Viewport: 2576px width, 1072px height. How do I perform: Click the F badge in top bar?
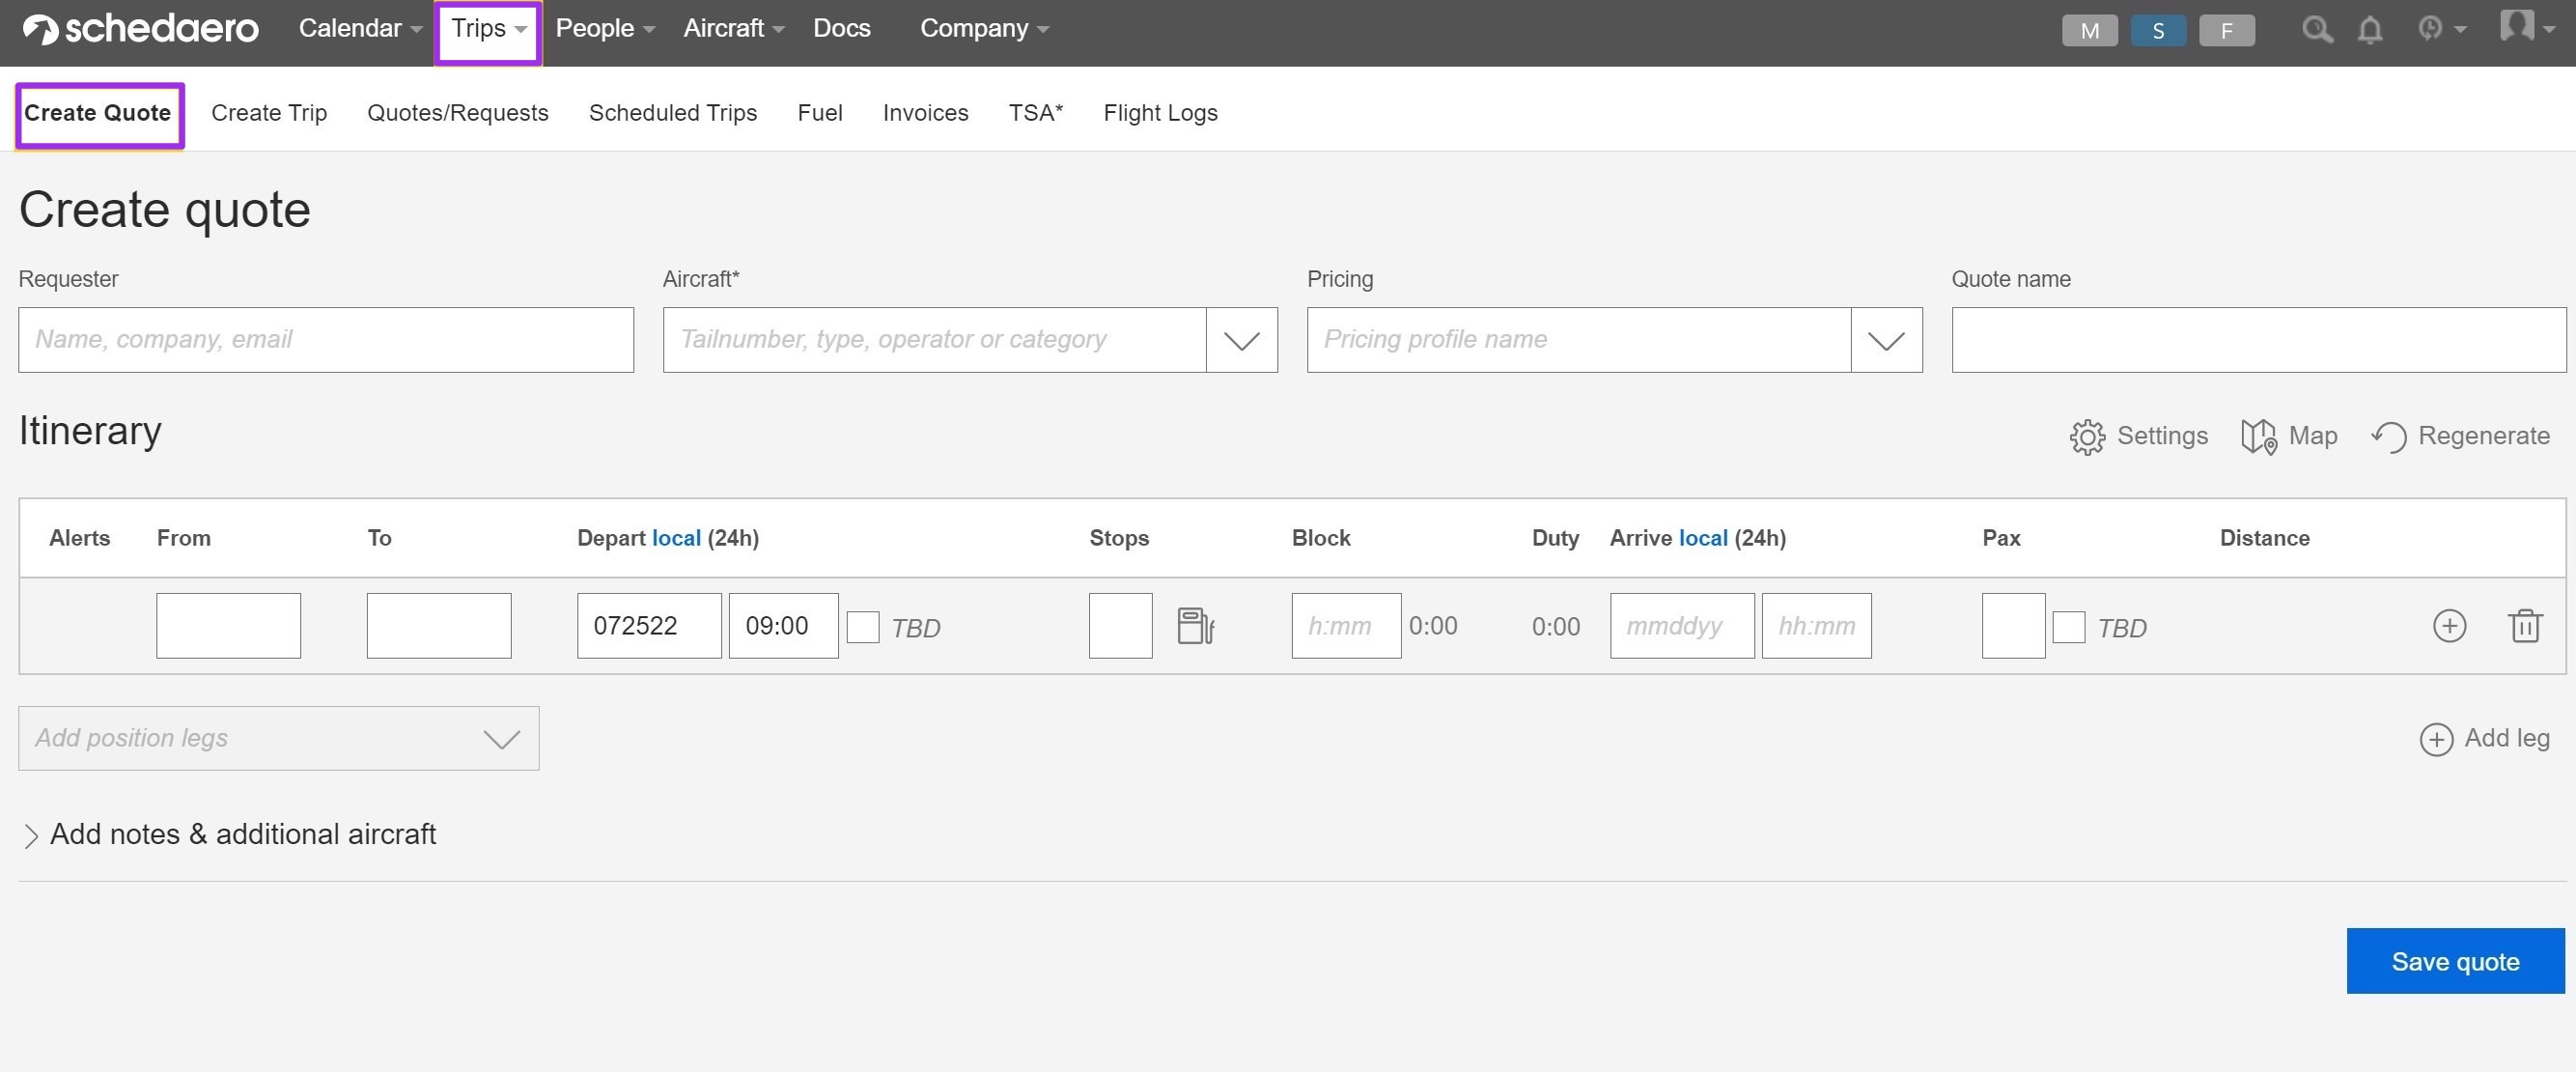(2226, 30)
